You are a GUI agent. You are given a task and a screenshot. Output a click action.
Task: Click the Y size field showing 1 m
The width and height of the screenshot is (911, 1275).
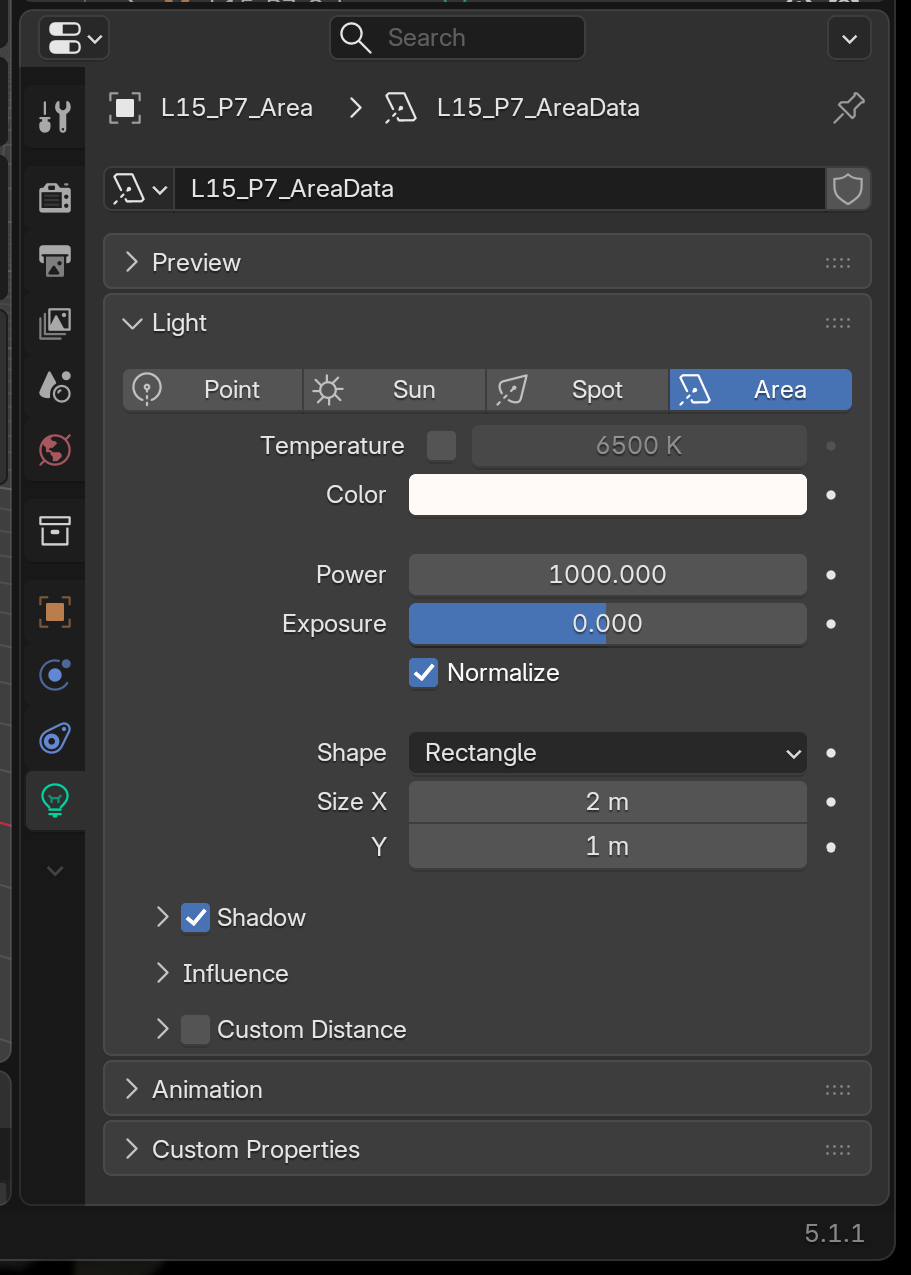[607, 847]
